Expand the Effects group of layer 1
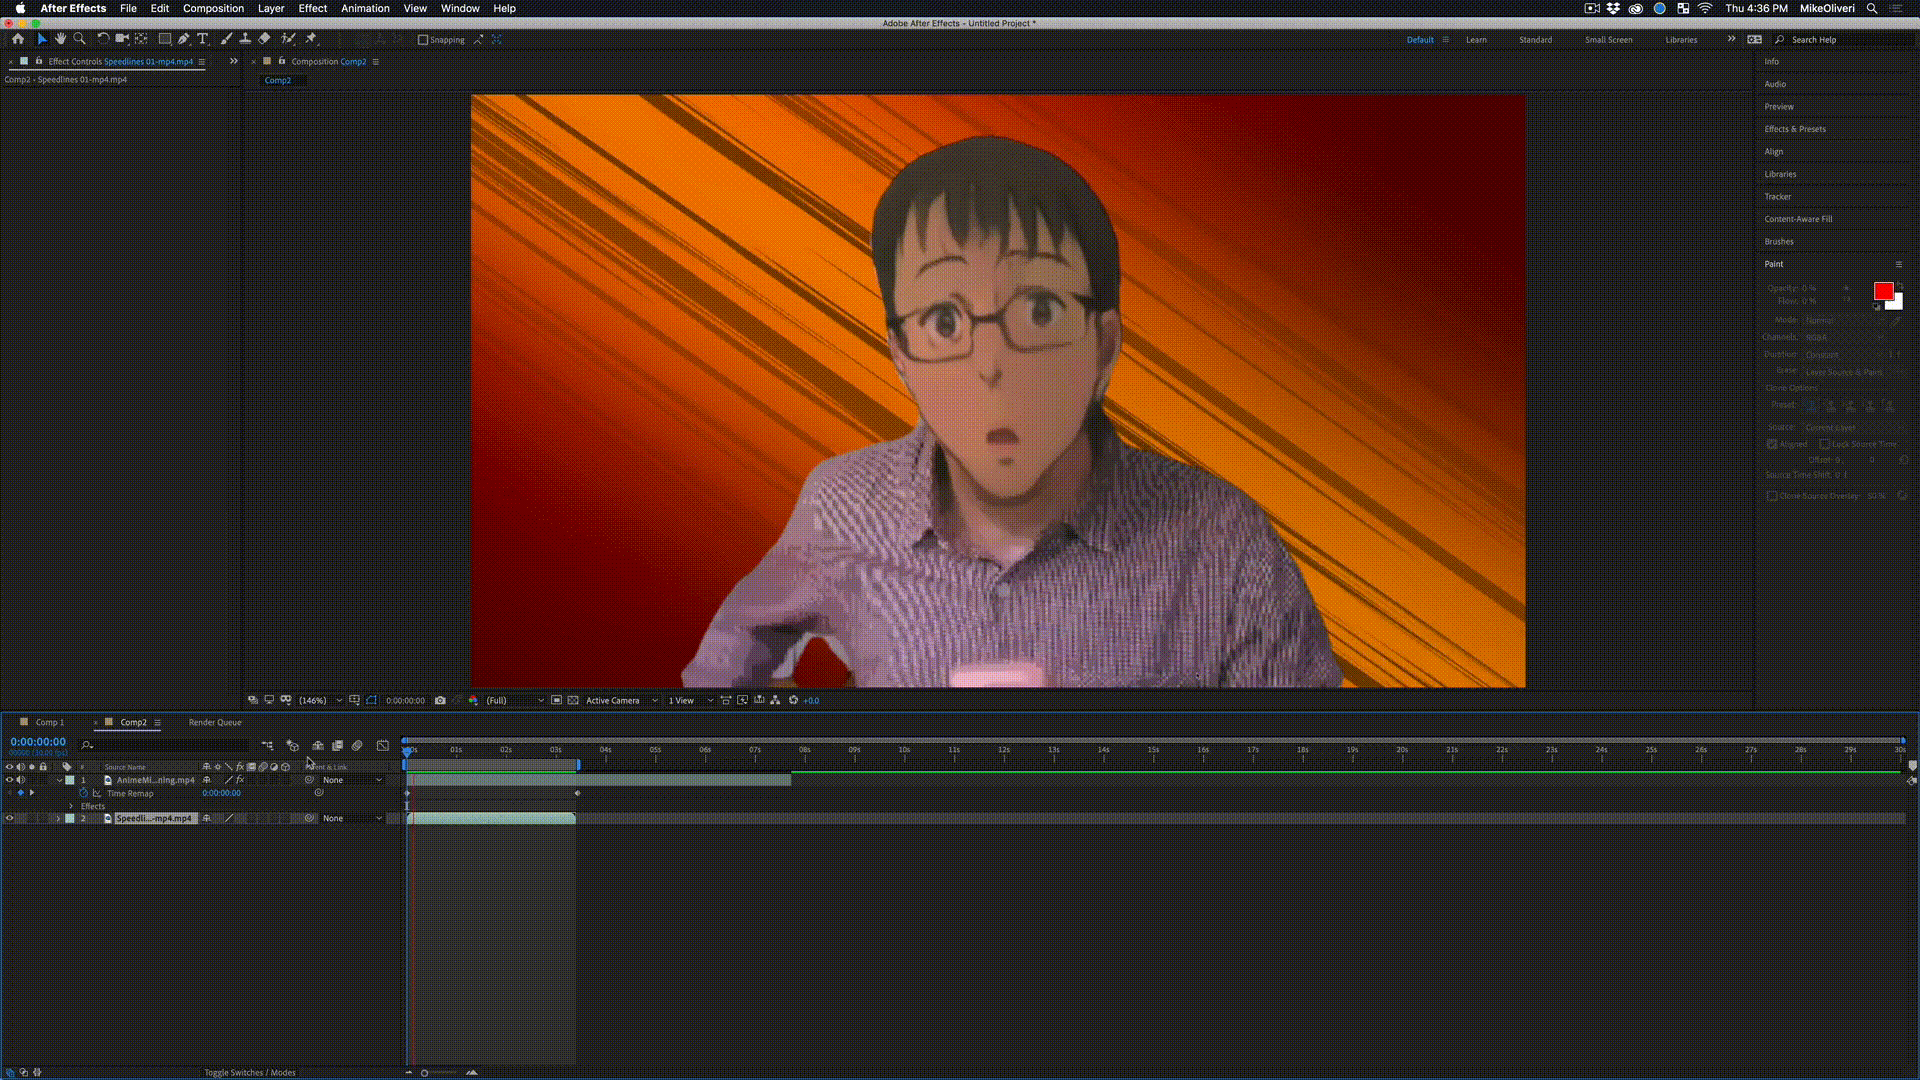Screen dimensions: 1920x1080 [71, 806]
